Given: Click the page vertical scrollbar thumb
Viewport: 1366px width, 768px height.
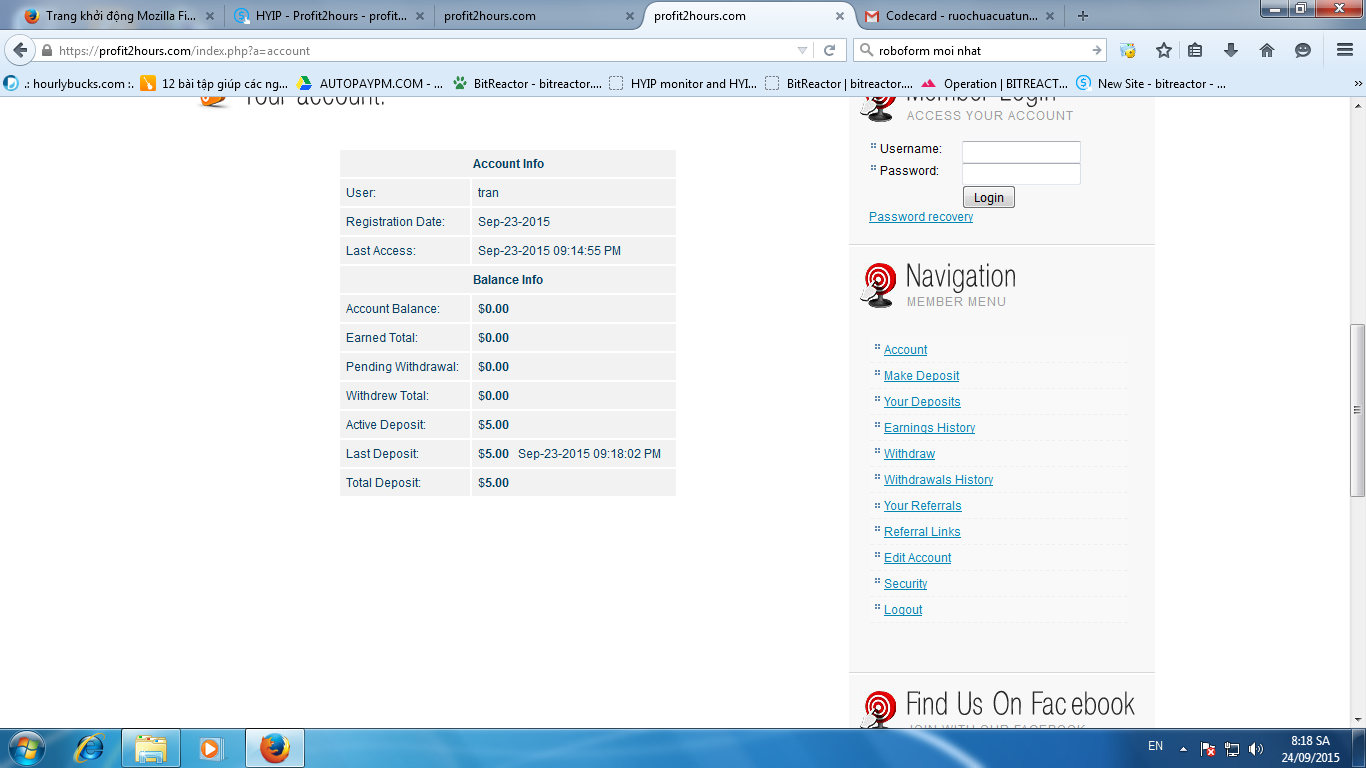Looking at the screenshot, I should (x=1357, y=410).
